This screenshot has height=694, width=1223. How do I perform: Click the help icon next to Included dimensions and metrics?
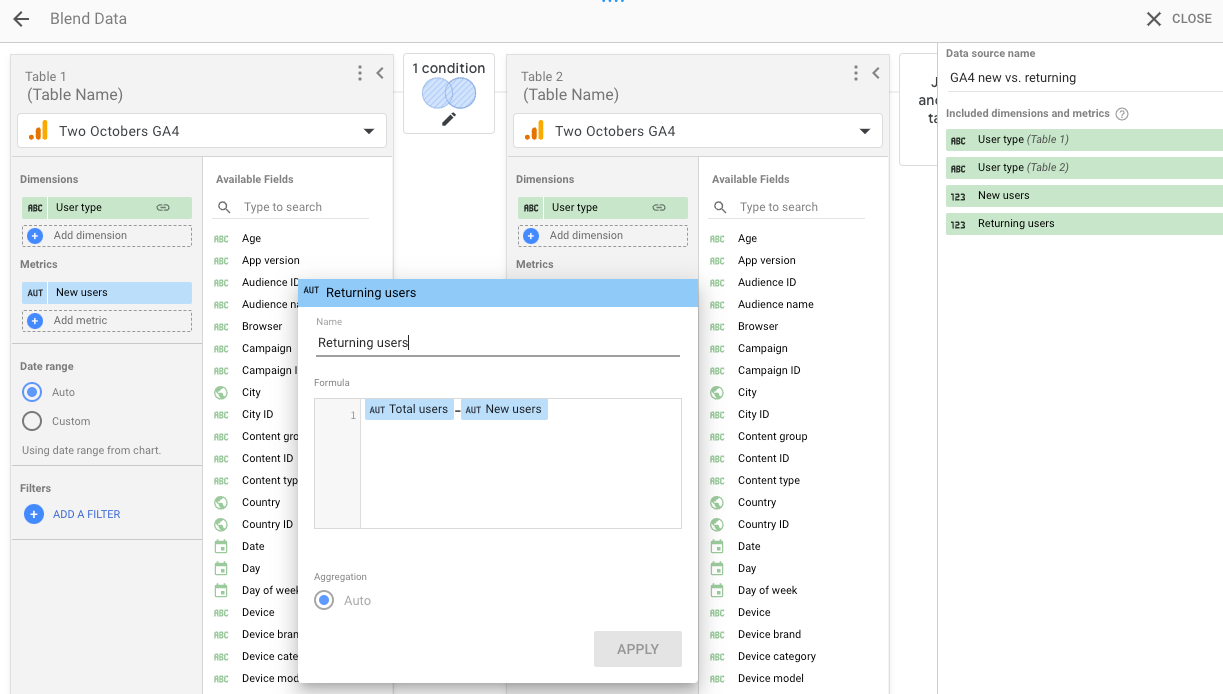(x=1121, y=114)
